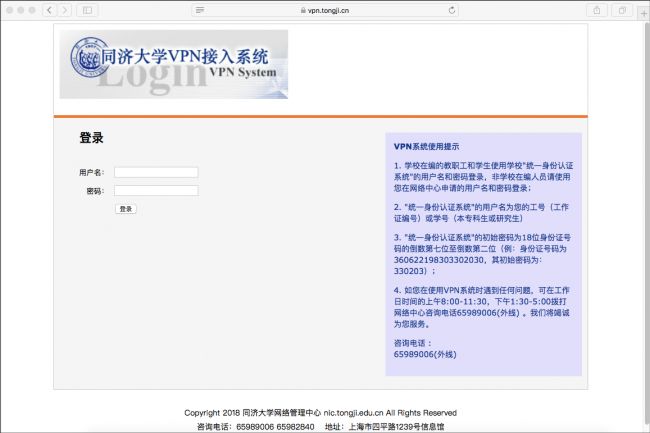650x433 pixels.
Task: Minimize the window with the middle window button
Action: point(21,10)
